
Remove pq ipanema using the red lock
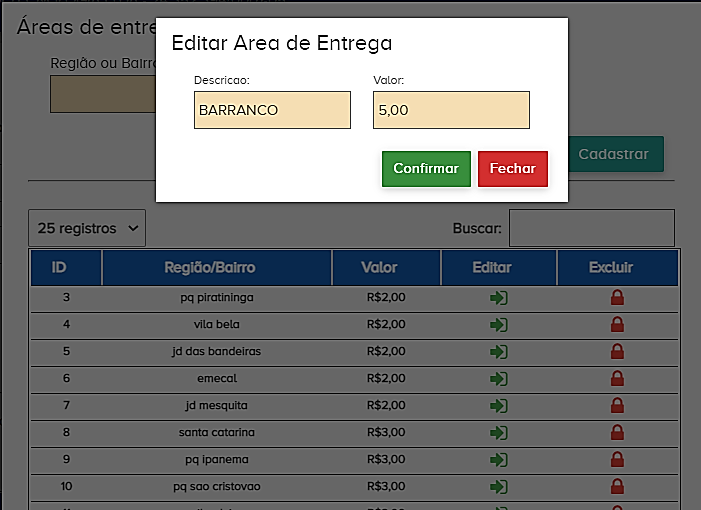tap(617, 460)
